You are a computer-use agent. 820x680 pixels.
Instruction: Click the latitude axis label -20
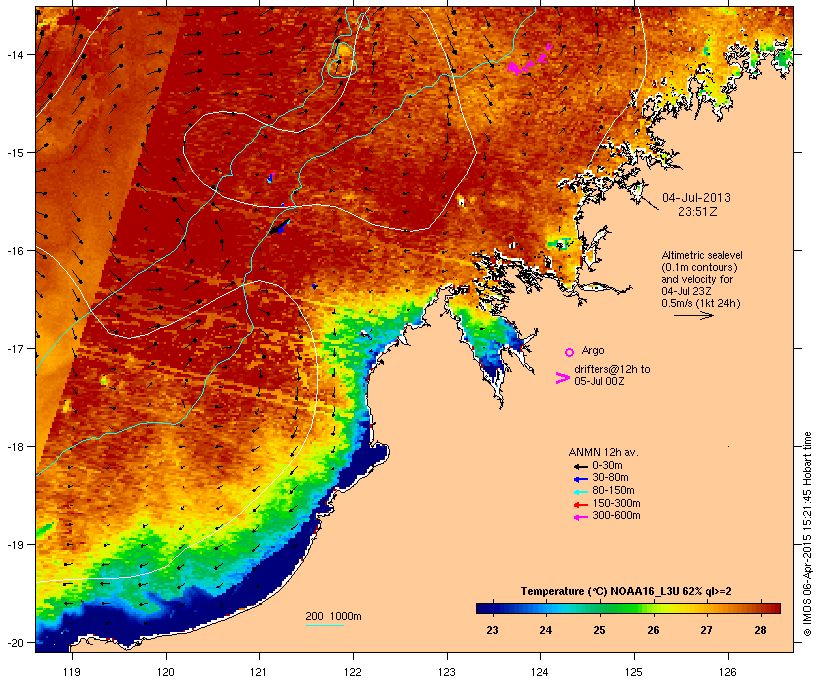click(x=14, y=643)
